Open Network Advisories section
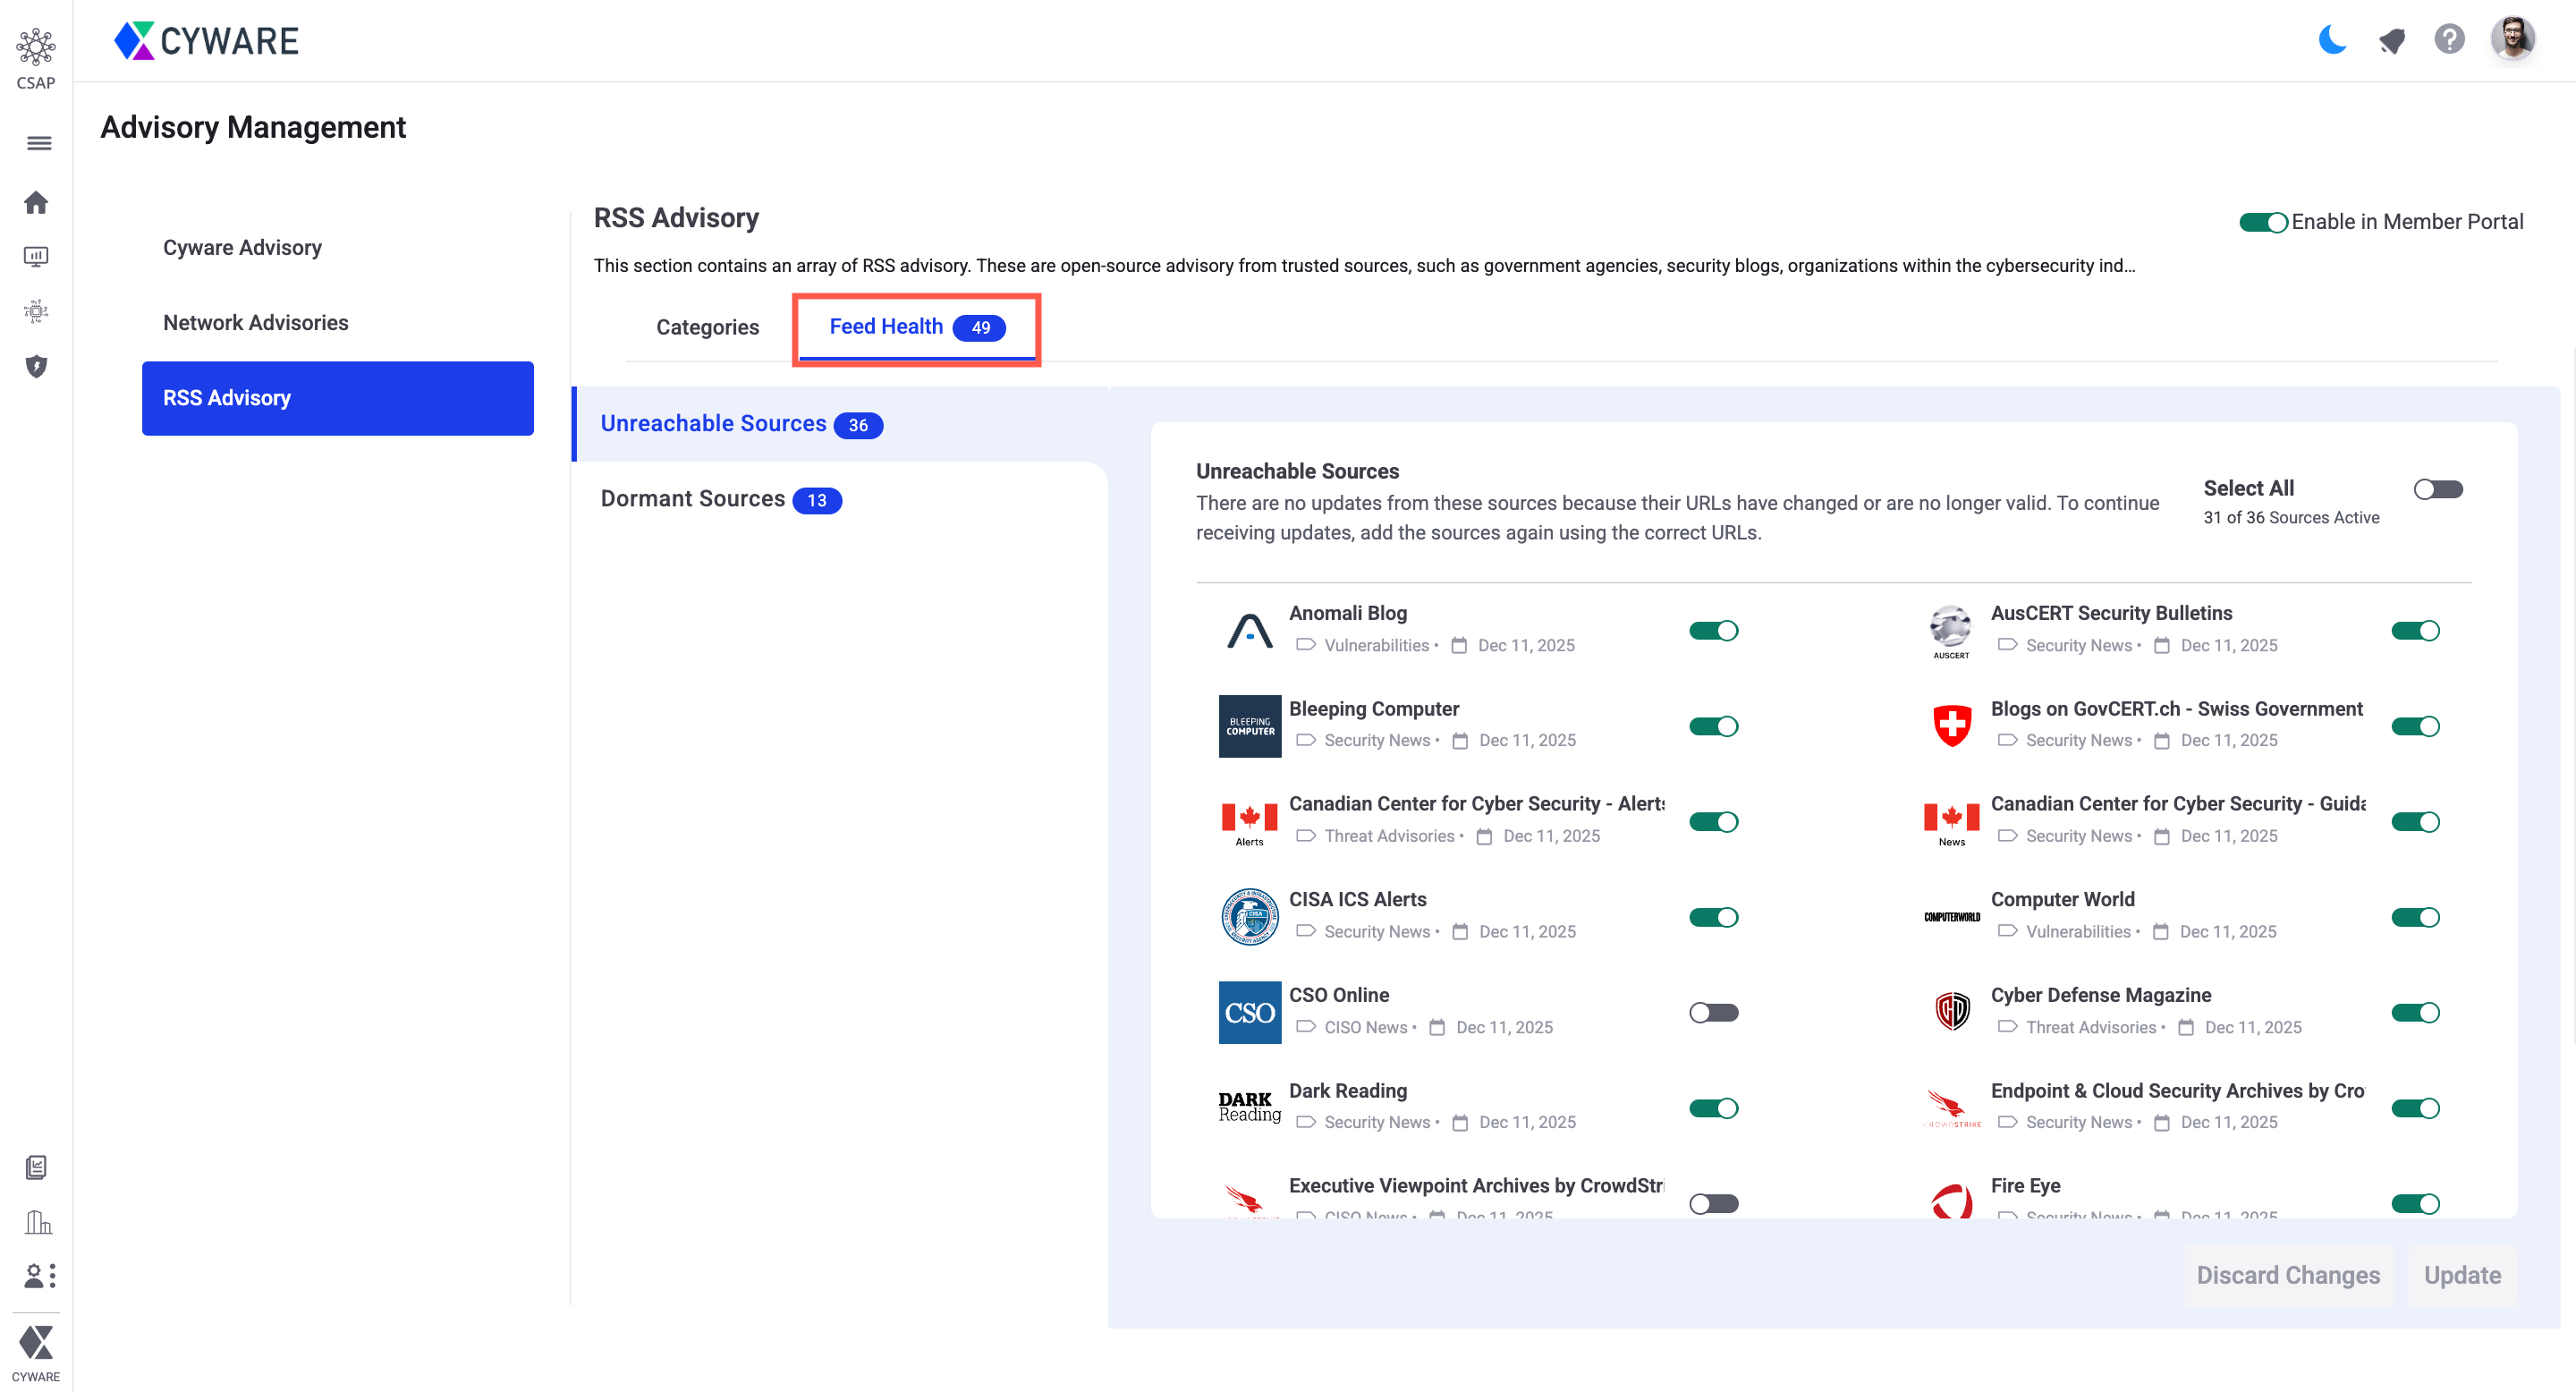This screenshot has height=1392, width=2576. tap(255, 322)
